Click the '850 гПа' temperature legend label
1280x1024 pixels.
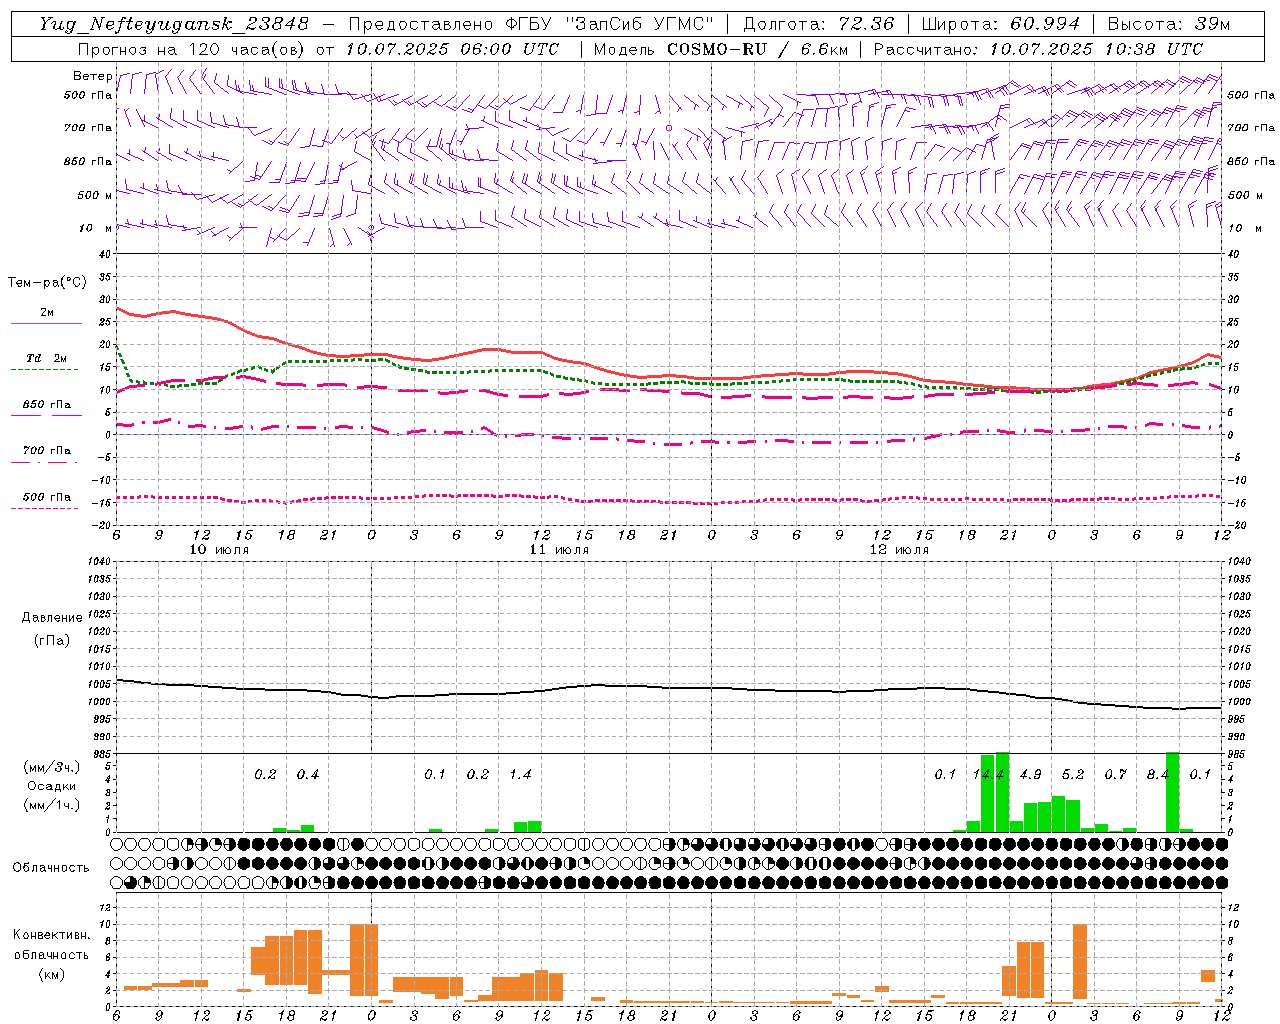coord(46,405)
